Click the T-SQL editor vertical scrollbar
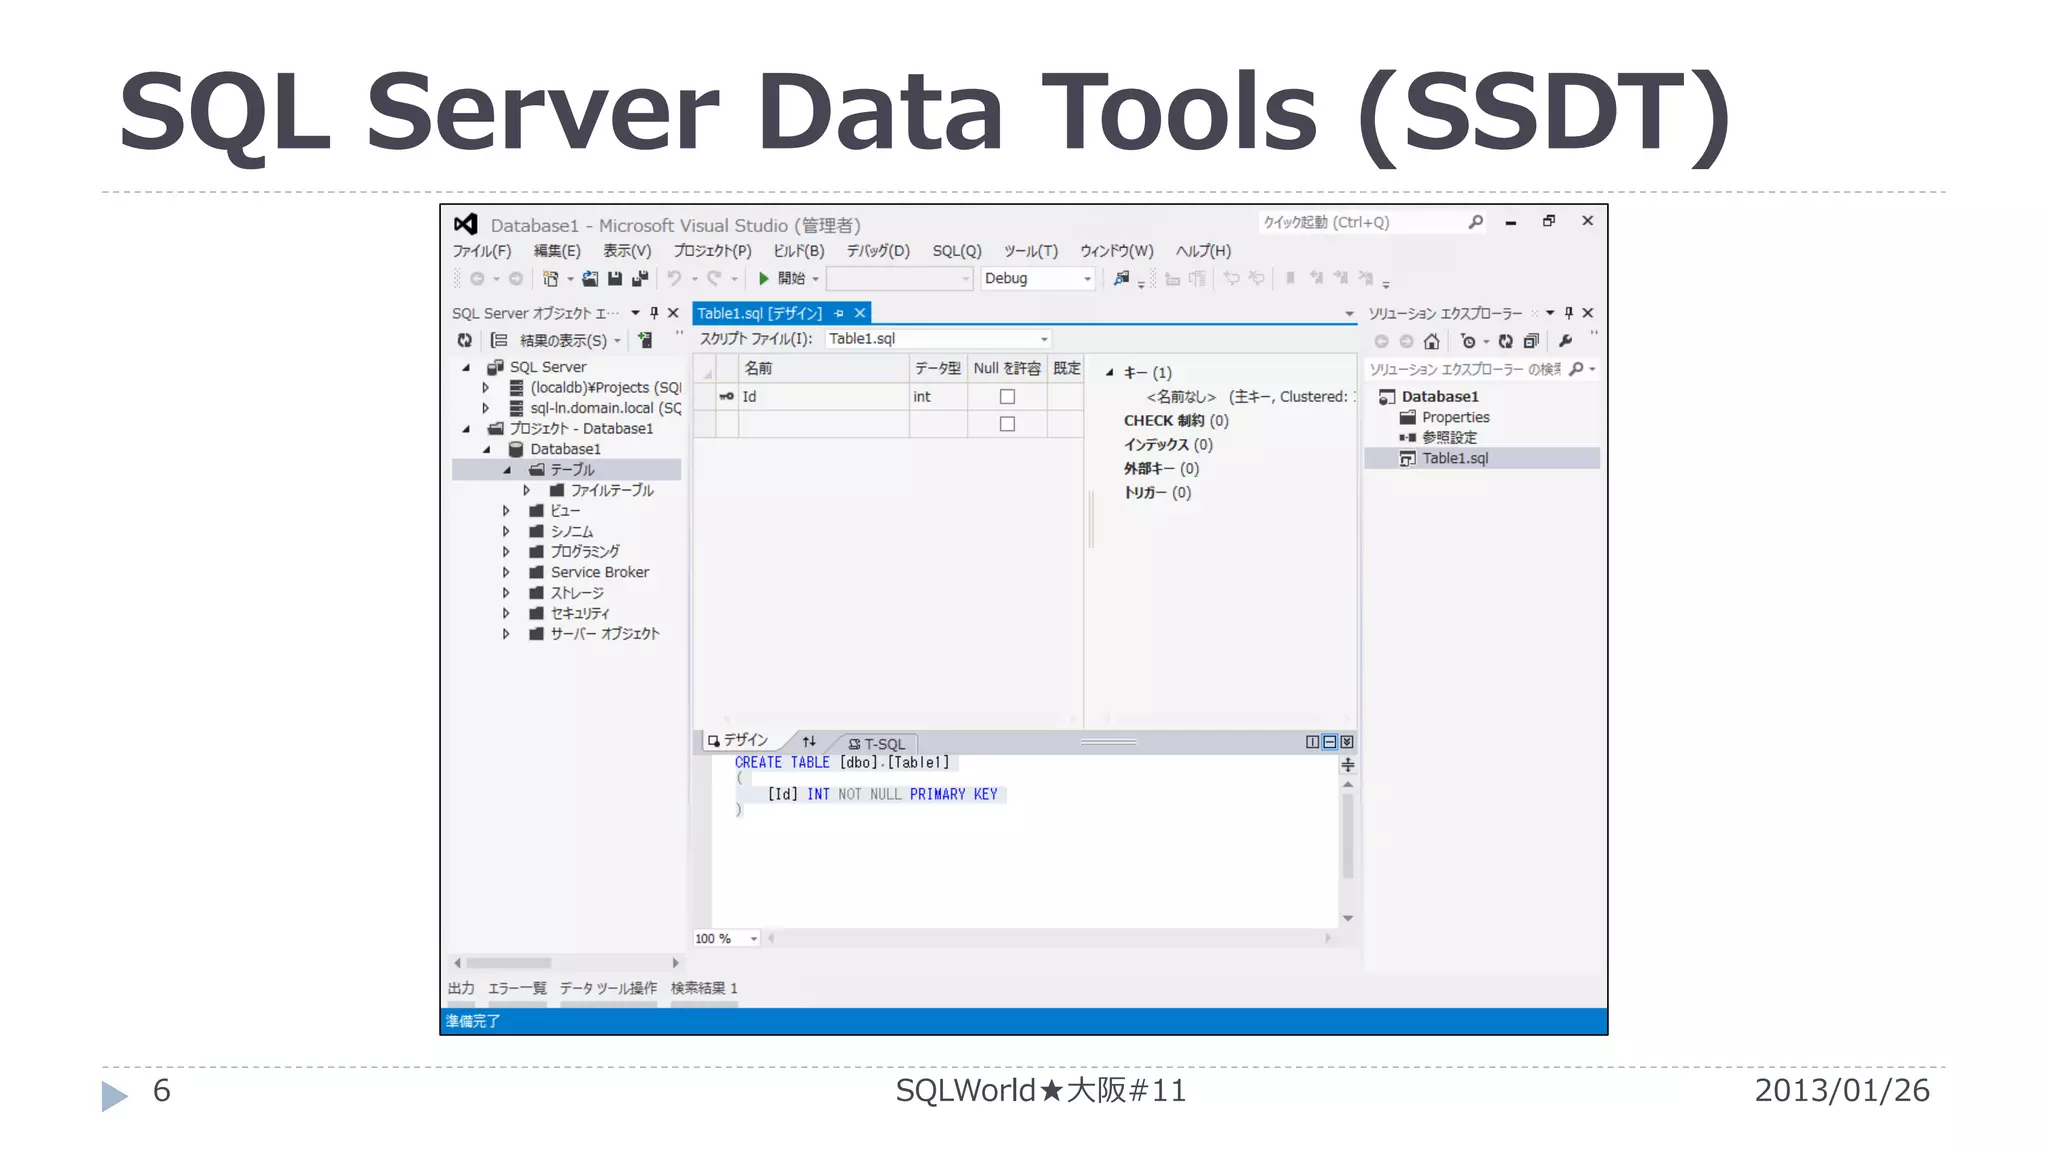2048x1152 pixels. (x=1348, y=837)
